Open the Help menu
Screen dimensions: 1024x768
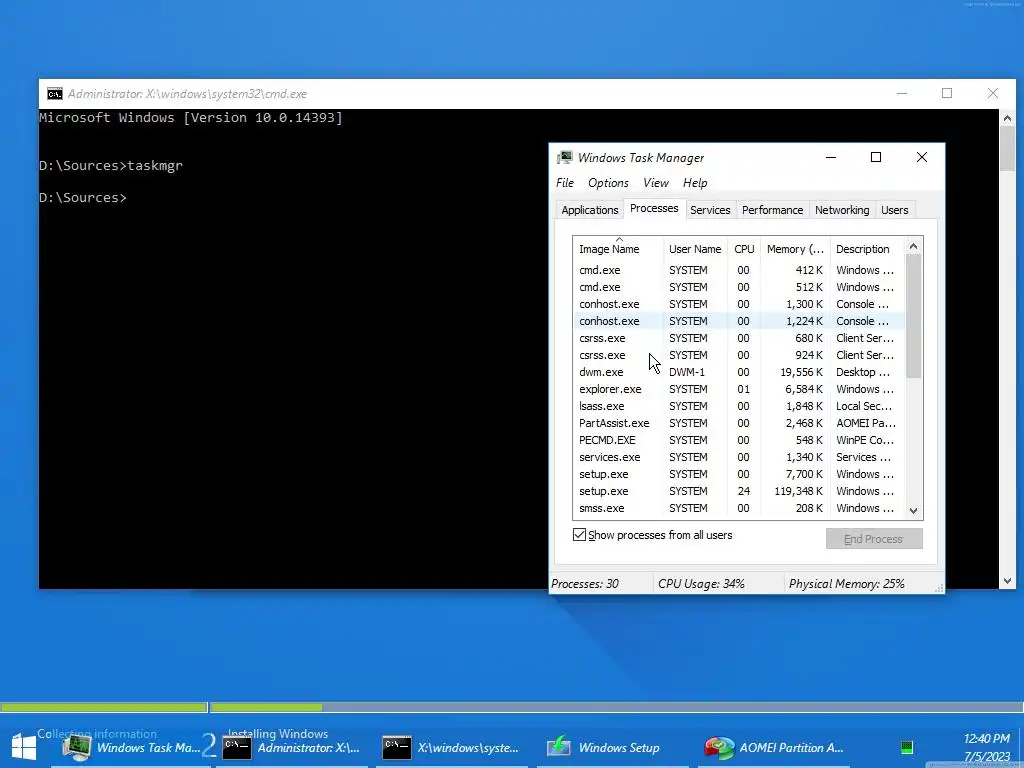pos(695,183)
